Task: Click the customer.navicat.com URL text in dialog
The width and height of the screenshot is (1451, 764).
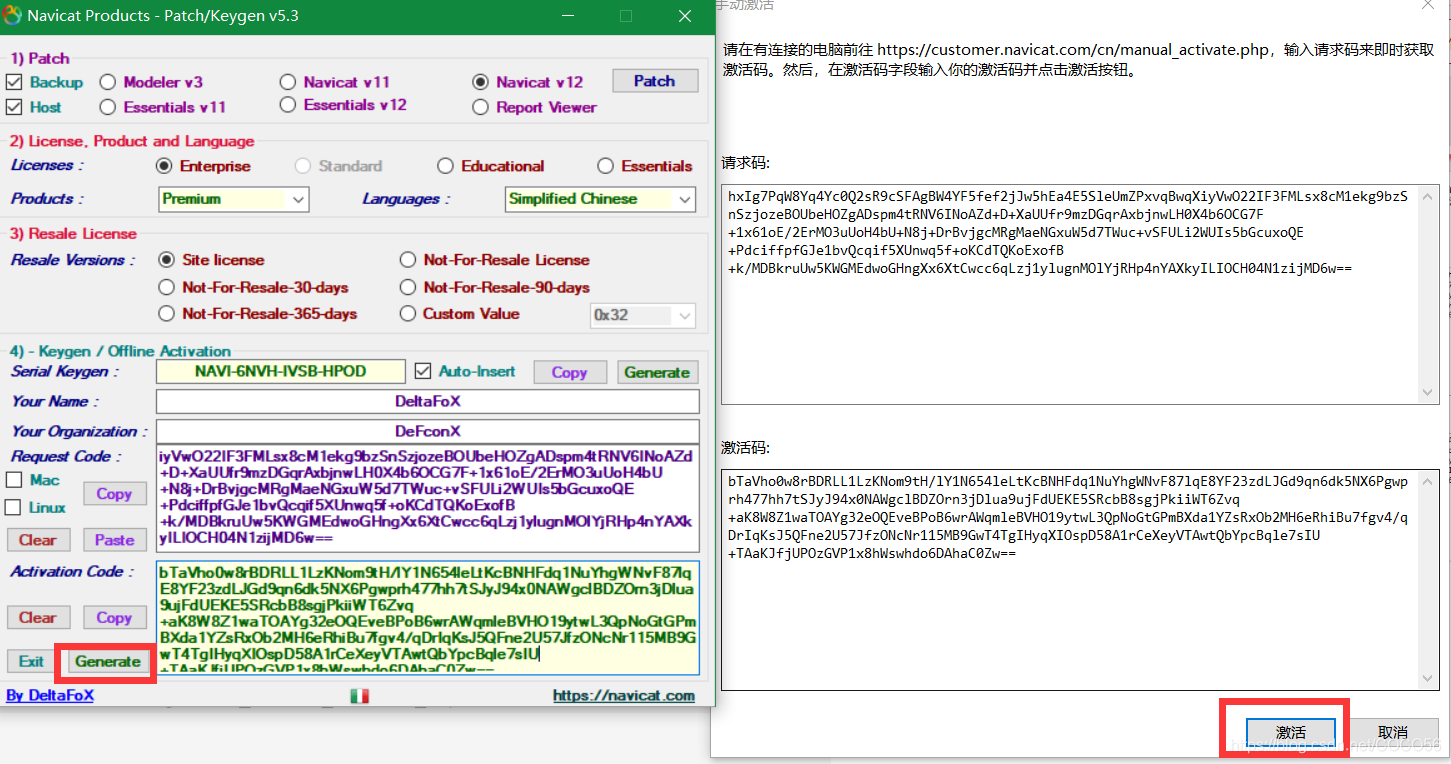Action: 1074,49
